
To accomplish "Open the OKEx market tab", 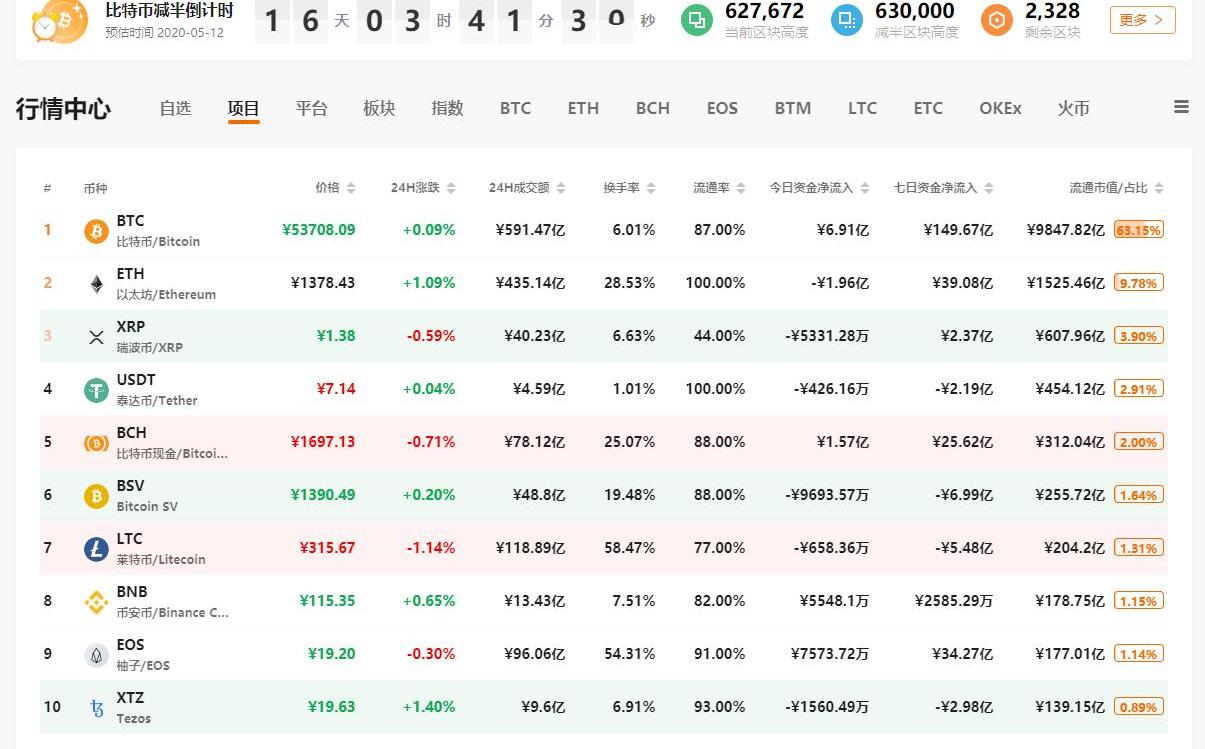I will click(x=1000, y=108).
